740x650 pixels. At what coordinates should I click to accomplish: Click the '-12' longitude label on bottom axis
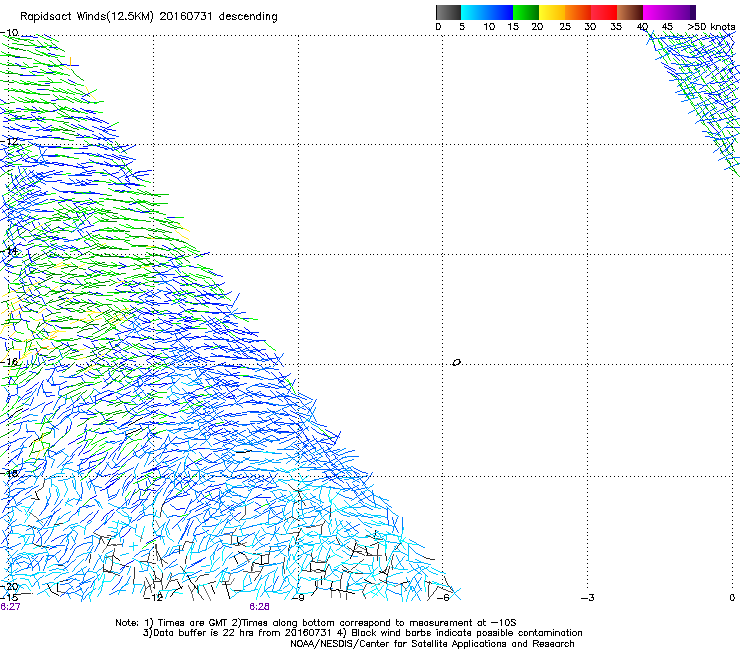click(153, 598)
